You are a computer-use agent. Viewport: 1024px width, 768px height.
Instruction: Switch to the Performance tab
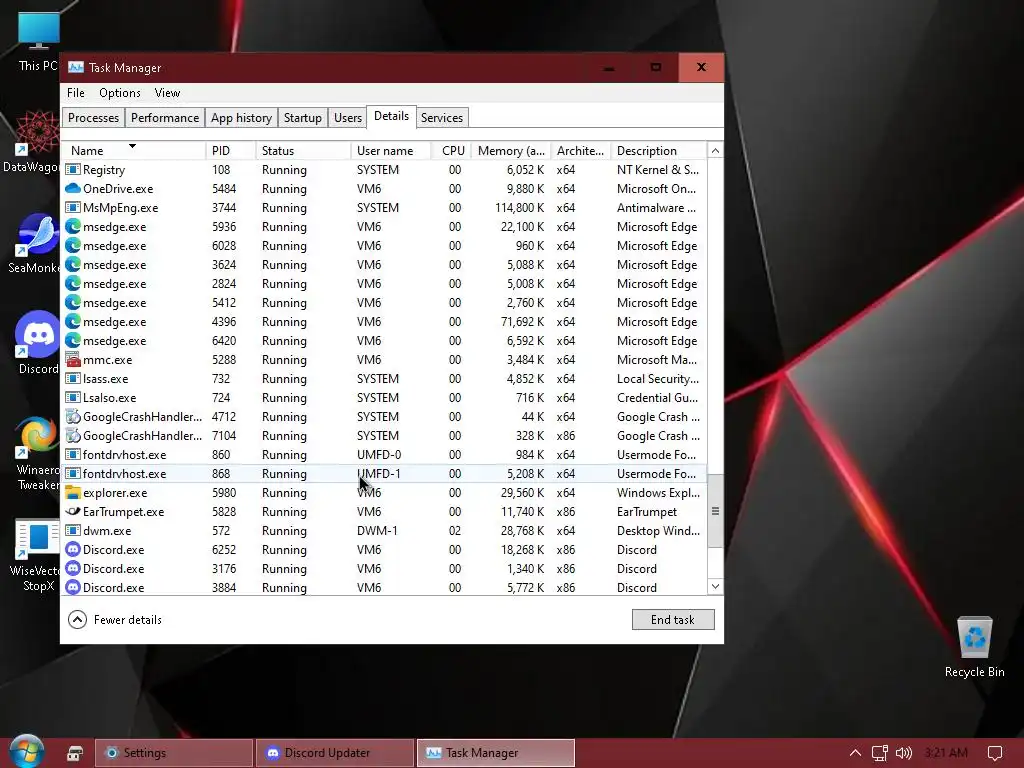[165, 118]
